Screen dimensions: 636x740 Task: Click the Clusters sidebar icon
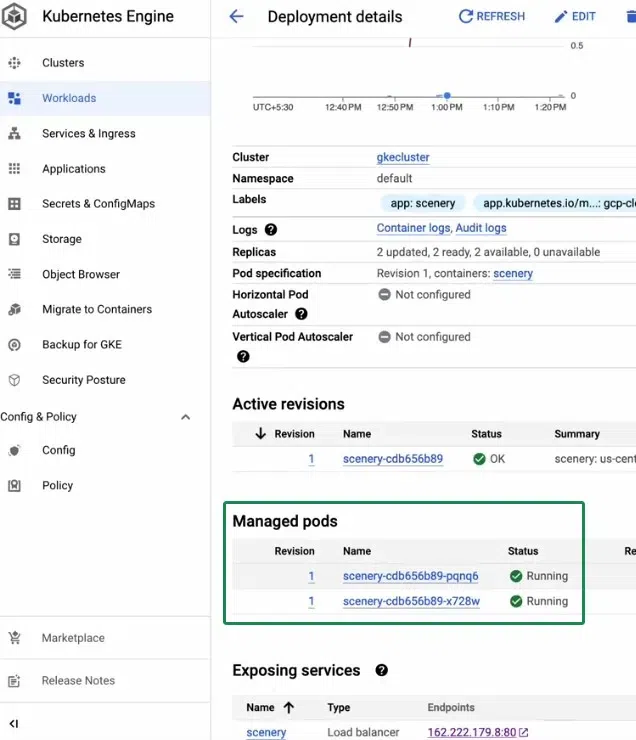pos(14,62)
